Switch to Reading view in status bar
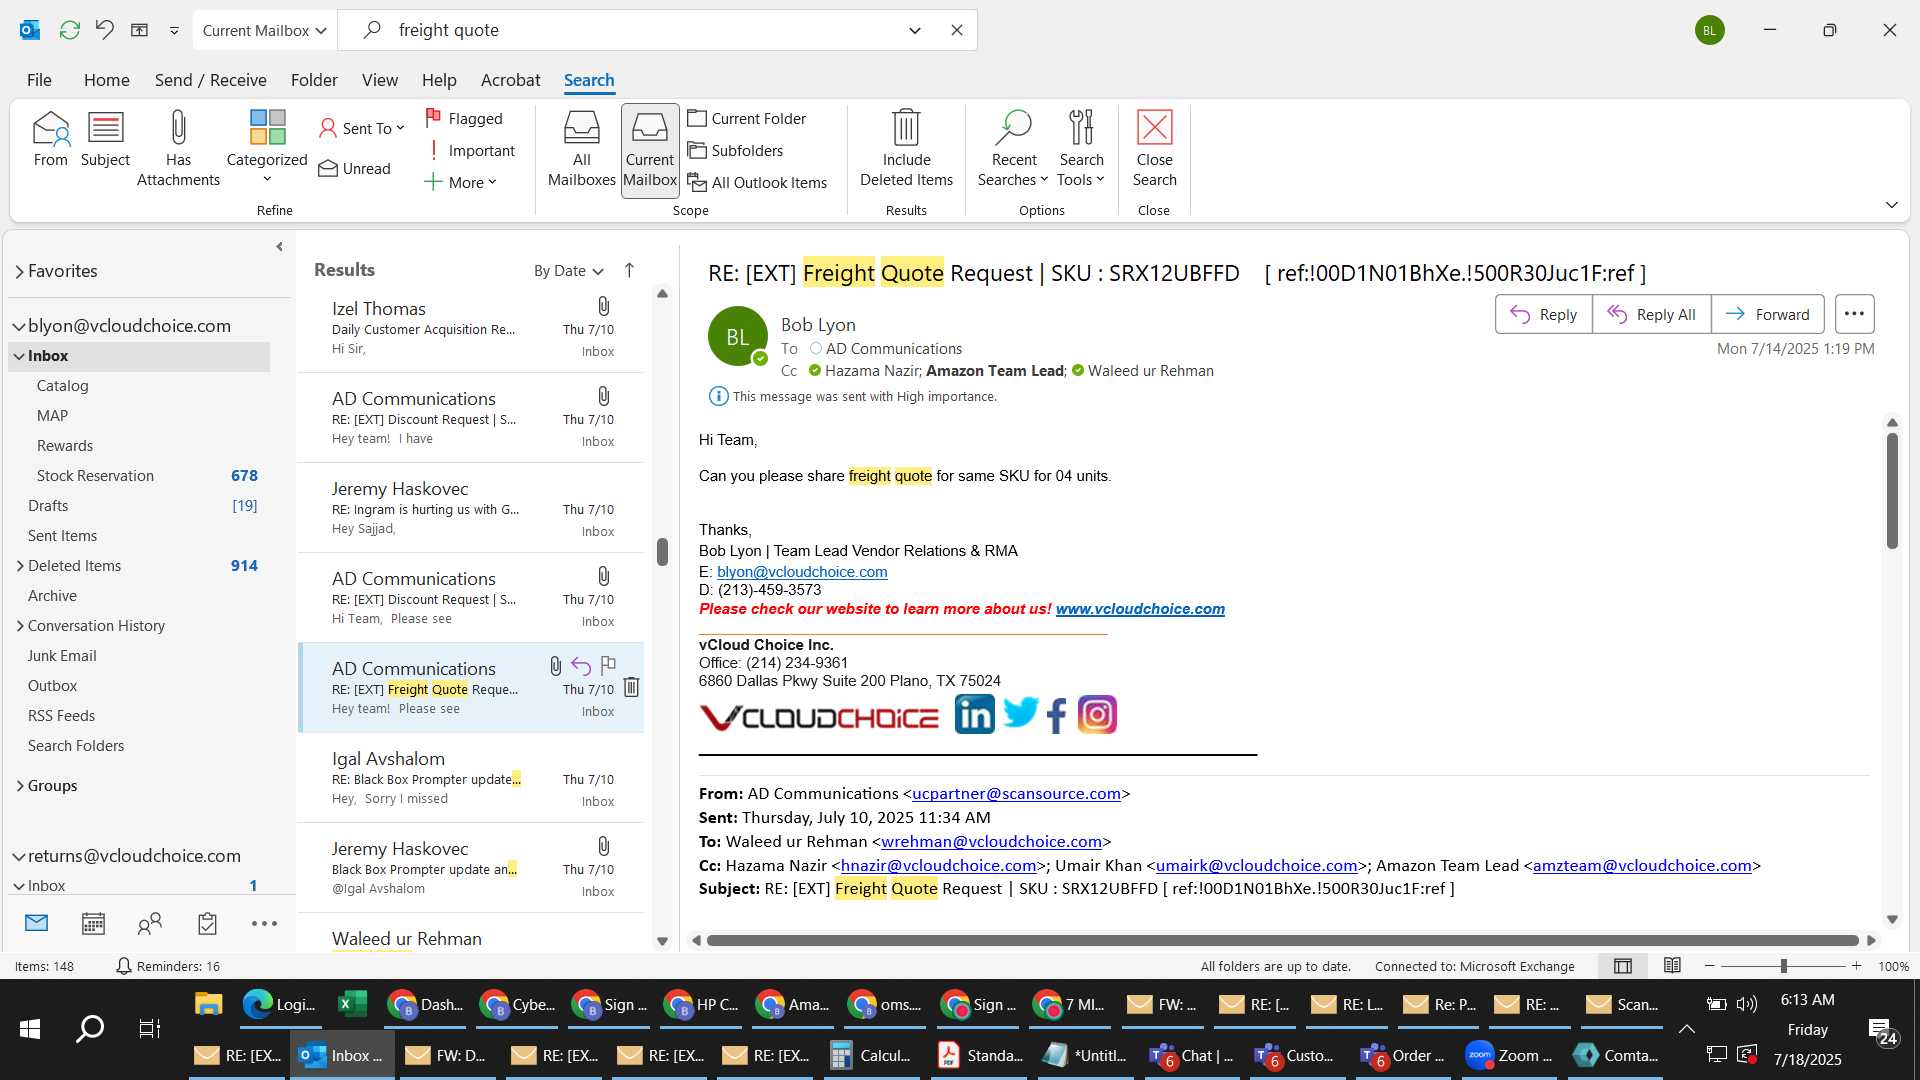Image resolution: width=1920 pixels, height=1080 pixels. 1672,966
